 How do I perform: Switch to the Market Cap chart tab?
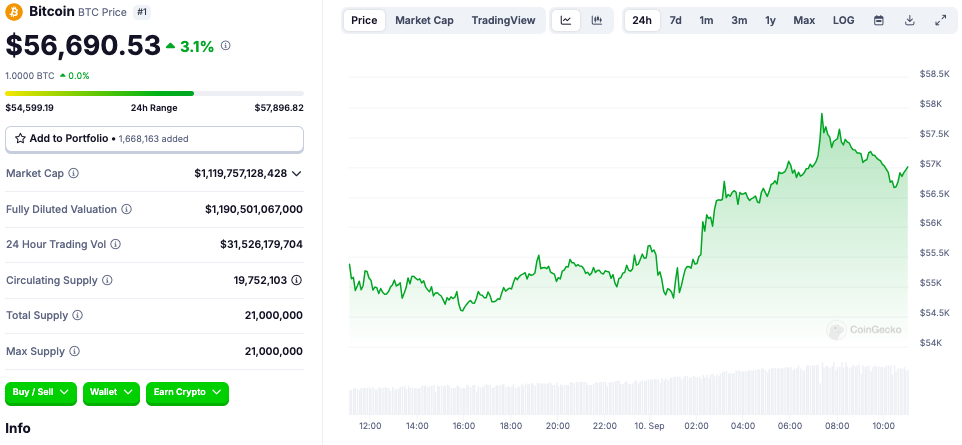[424, 20]
